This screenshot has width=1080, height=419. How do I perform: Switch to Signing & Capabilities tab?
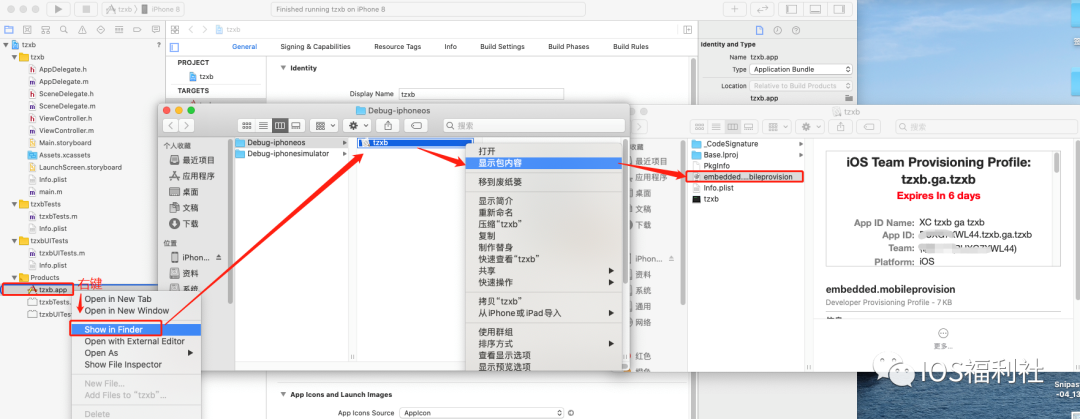coord(315,47)
